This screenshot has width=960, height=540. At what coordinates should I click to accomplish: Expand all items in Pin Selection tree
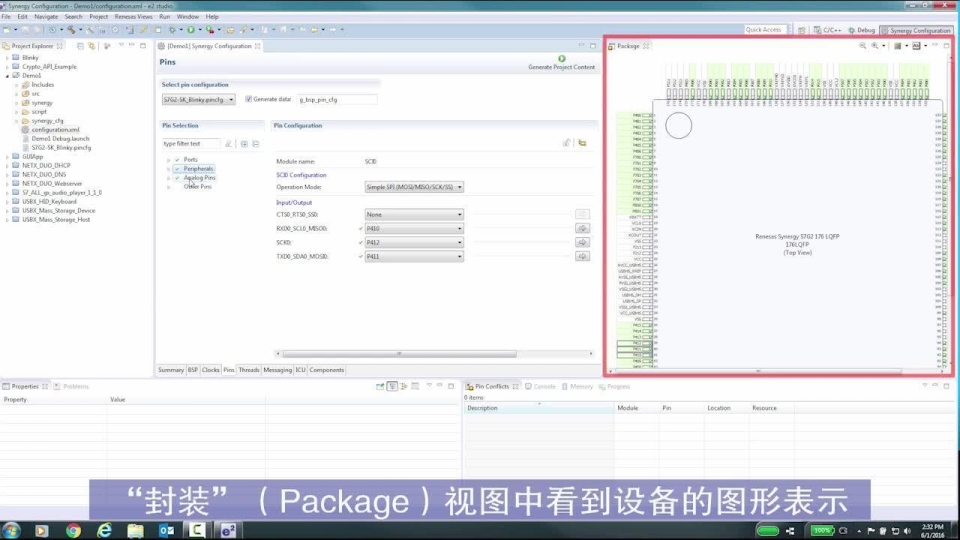pyautogui.click(x=243, y=144)
